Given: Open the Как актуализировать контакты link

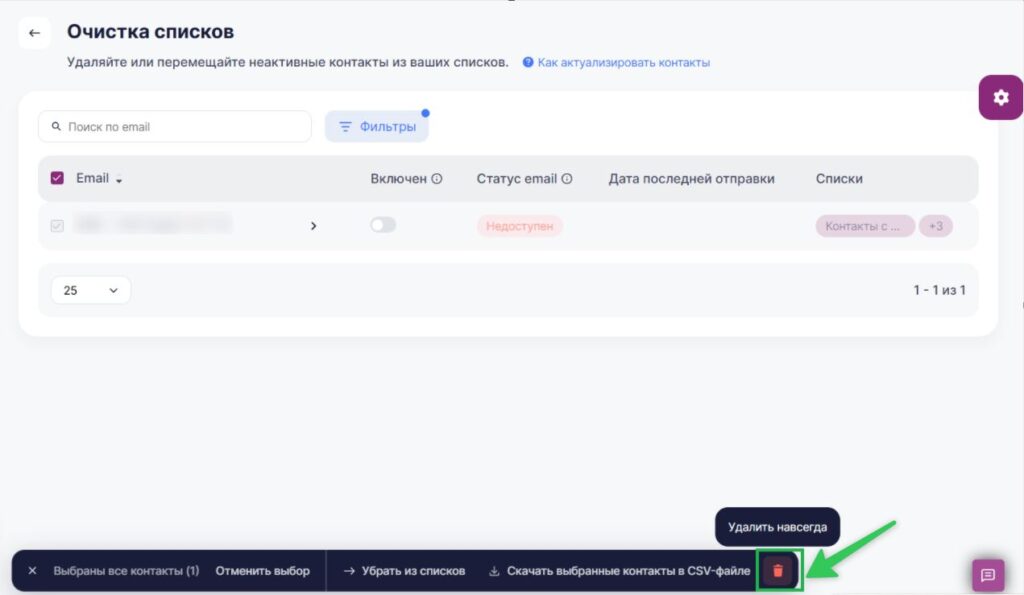Looking at the screenshot, I should click(624, 63).
